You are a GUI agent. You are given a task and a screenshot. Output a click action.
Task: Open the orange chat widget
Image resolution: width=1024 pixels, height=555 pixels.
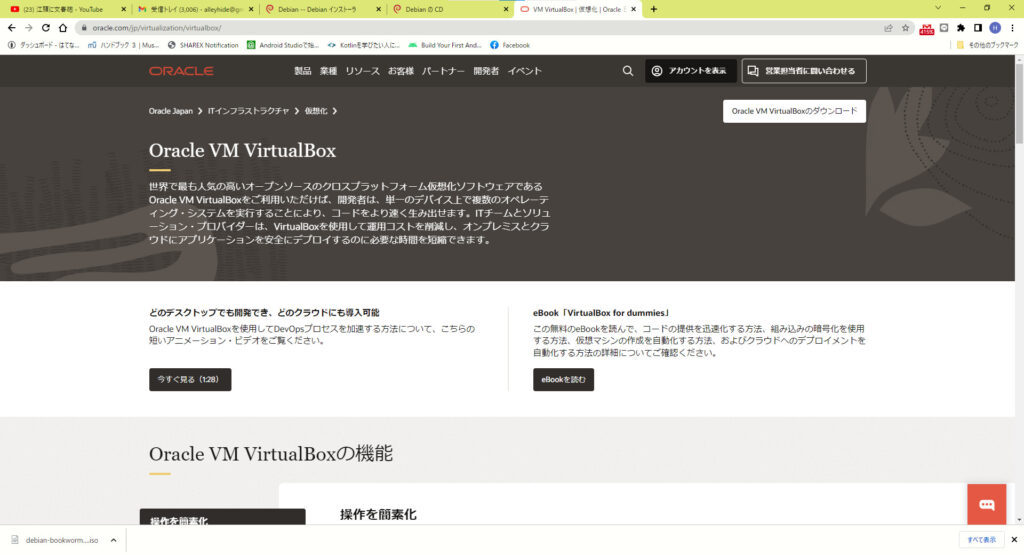[986, 504]
